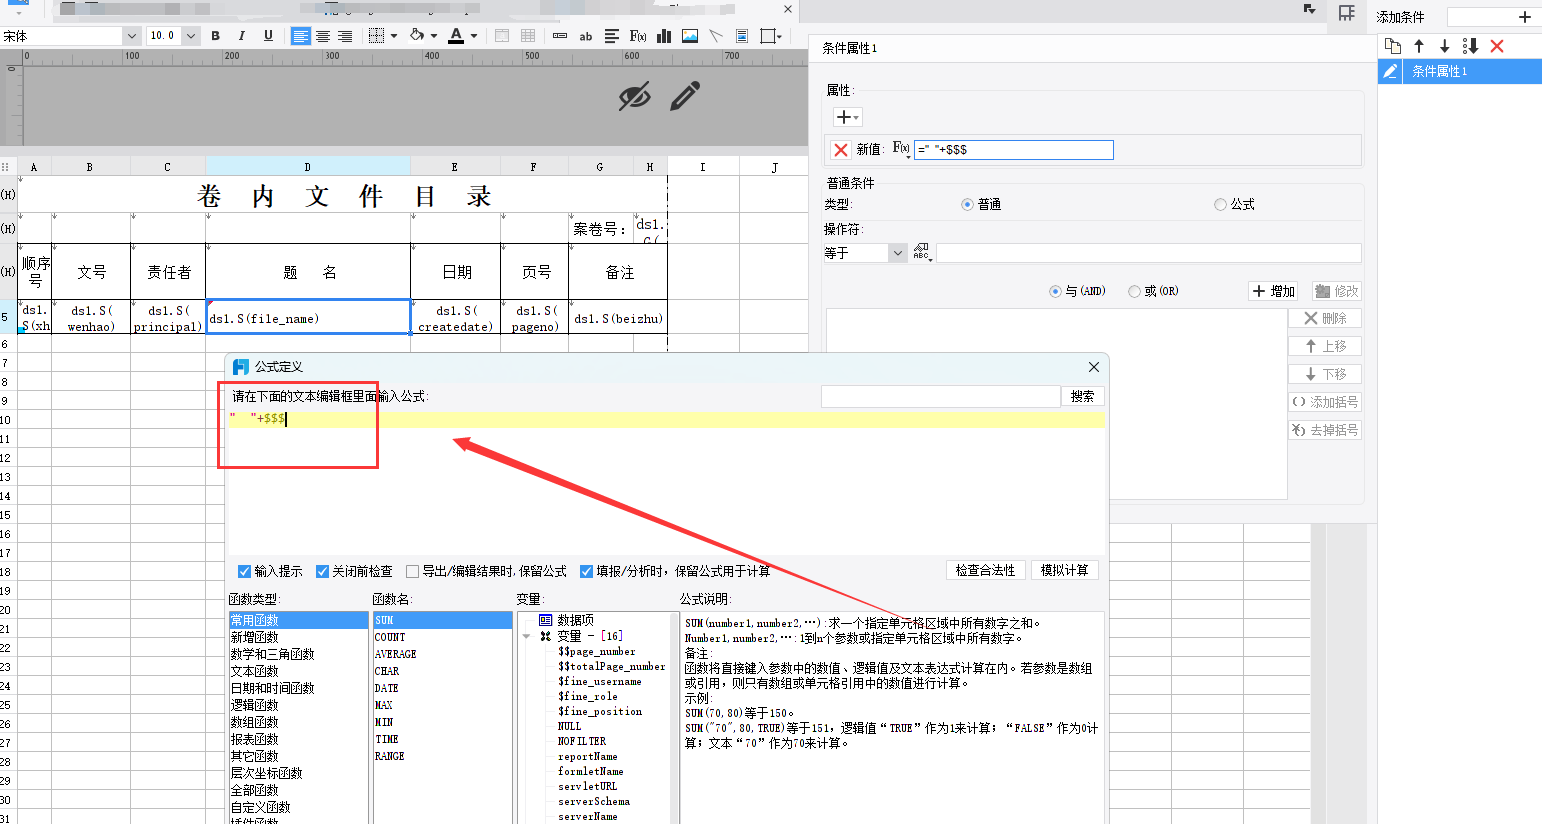The height and width of the screenshot is (824, 1542).
Task: Select the $$page_number variable
Action: tap(596, 652)
